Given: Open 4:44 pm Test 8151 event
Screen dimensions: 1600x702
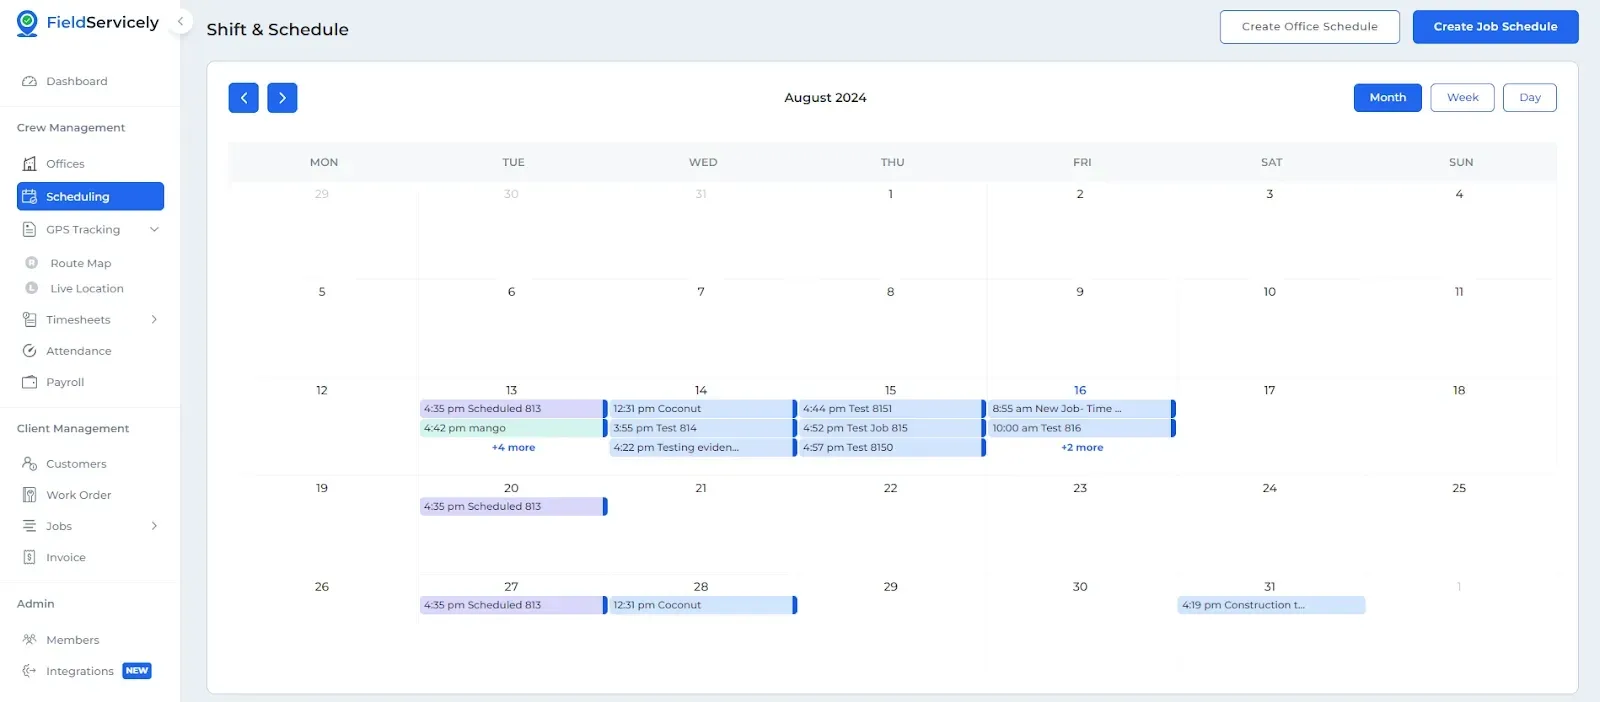Looking at the screenshot, I should coord(892,409).
